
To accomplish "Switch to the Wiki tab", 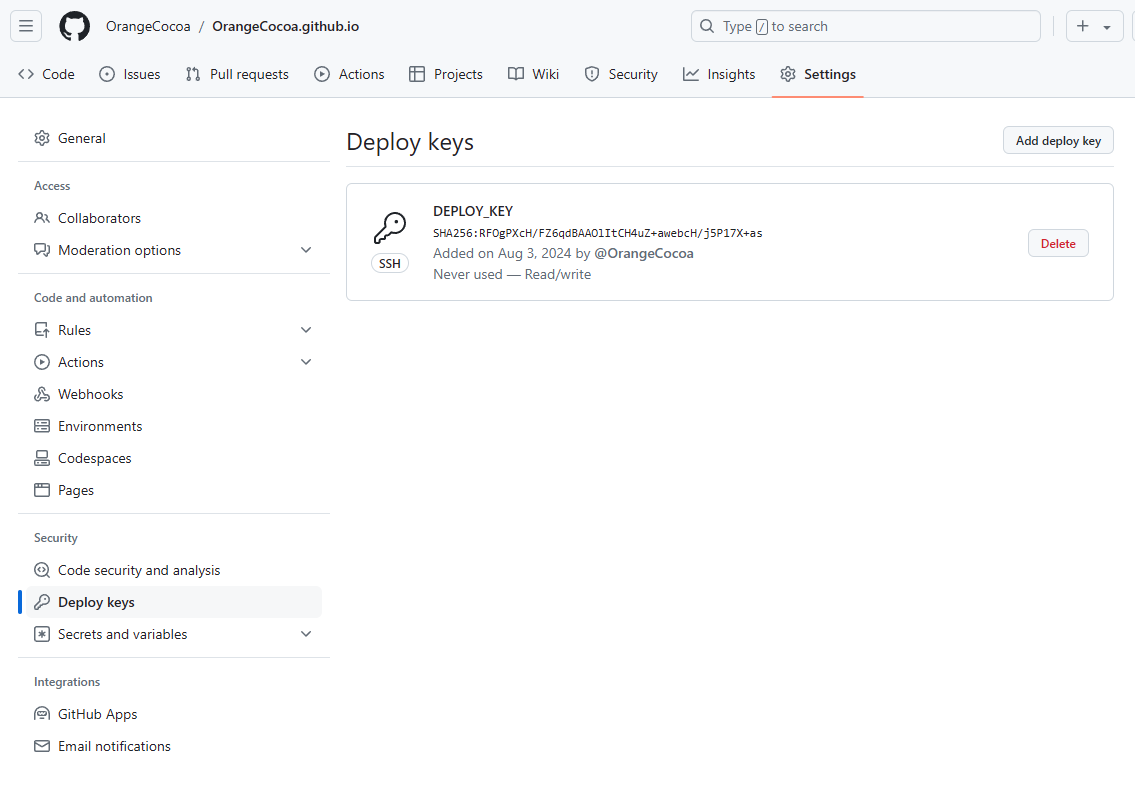I will pos(533,74).
